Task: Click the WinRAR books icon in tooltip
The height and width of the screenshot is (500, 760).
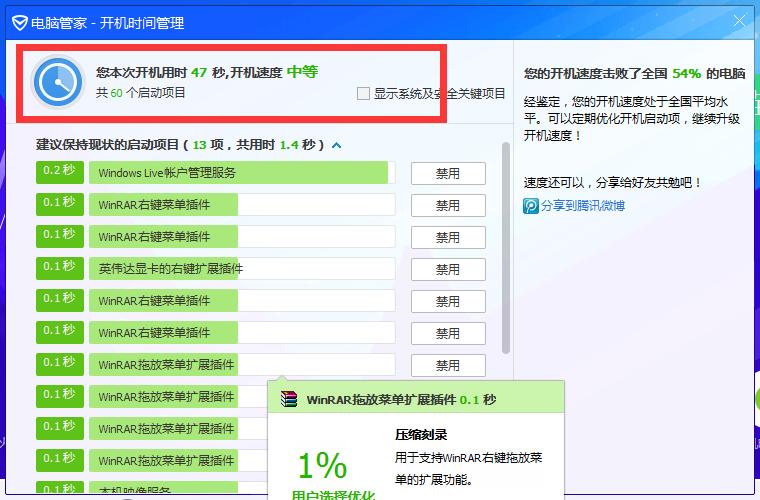Action: [289, 399]
